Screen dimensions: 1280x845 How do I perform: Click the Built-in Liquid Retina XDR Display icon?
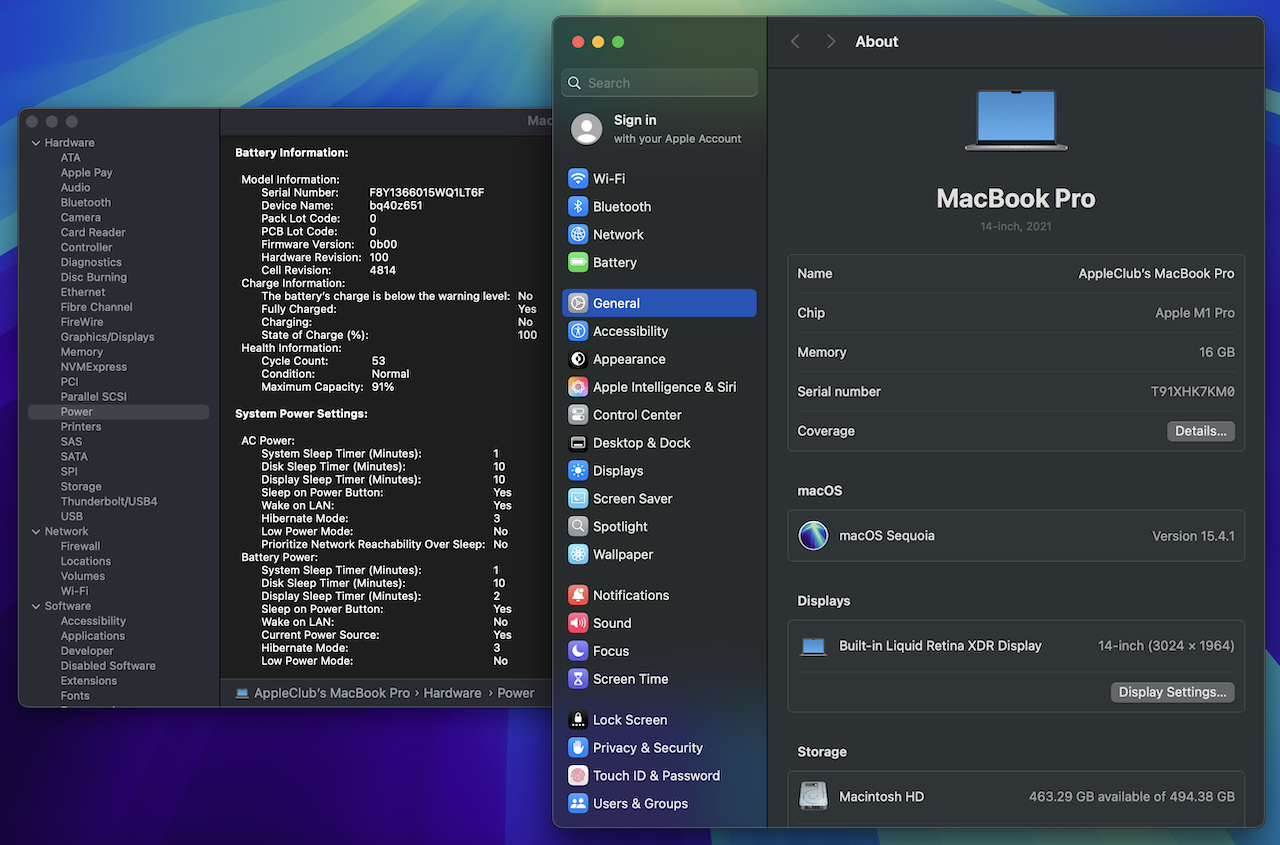tap(813, 646)
